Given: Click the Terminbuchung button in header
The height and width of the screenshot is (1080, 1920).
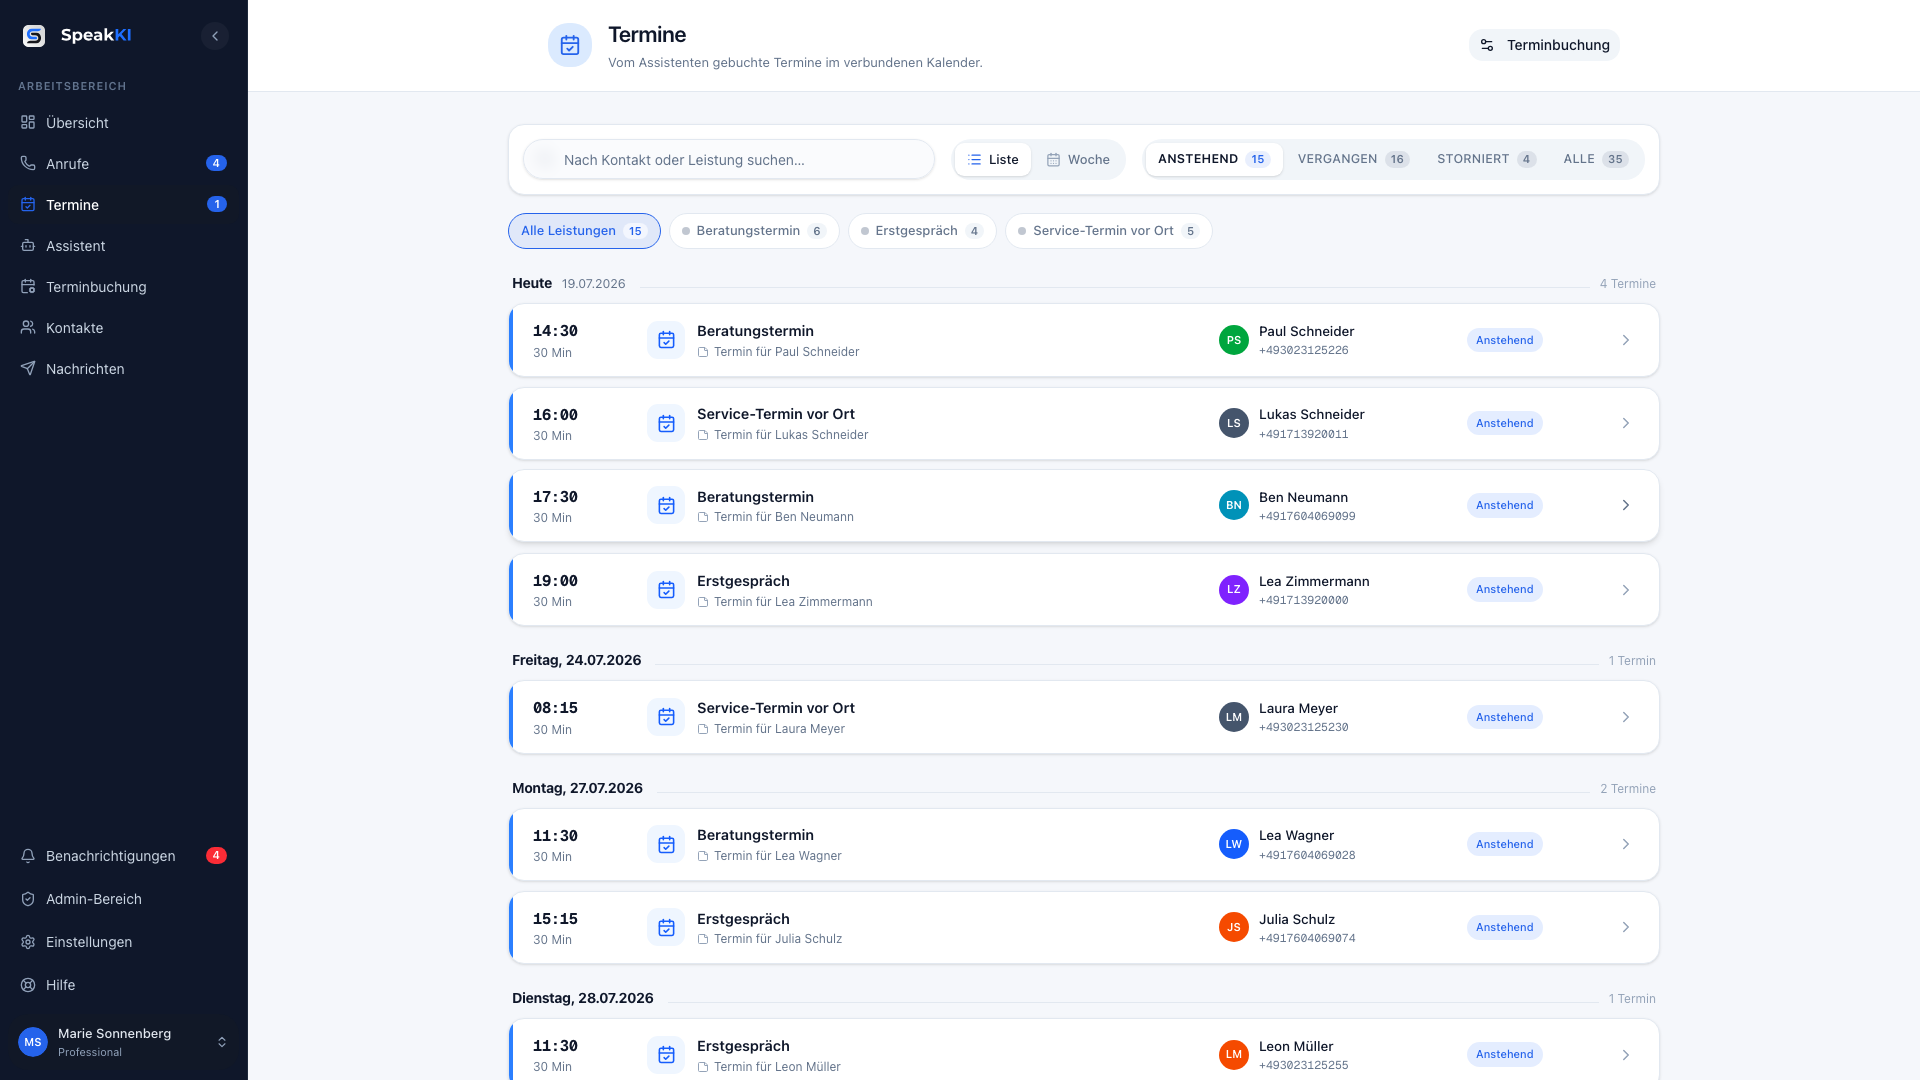Looking at the screenshot, I should click(1545, 45).
